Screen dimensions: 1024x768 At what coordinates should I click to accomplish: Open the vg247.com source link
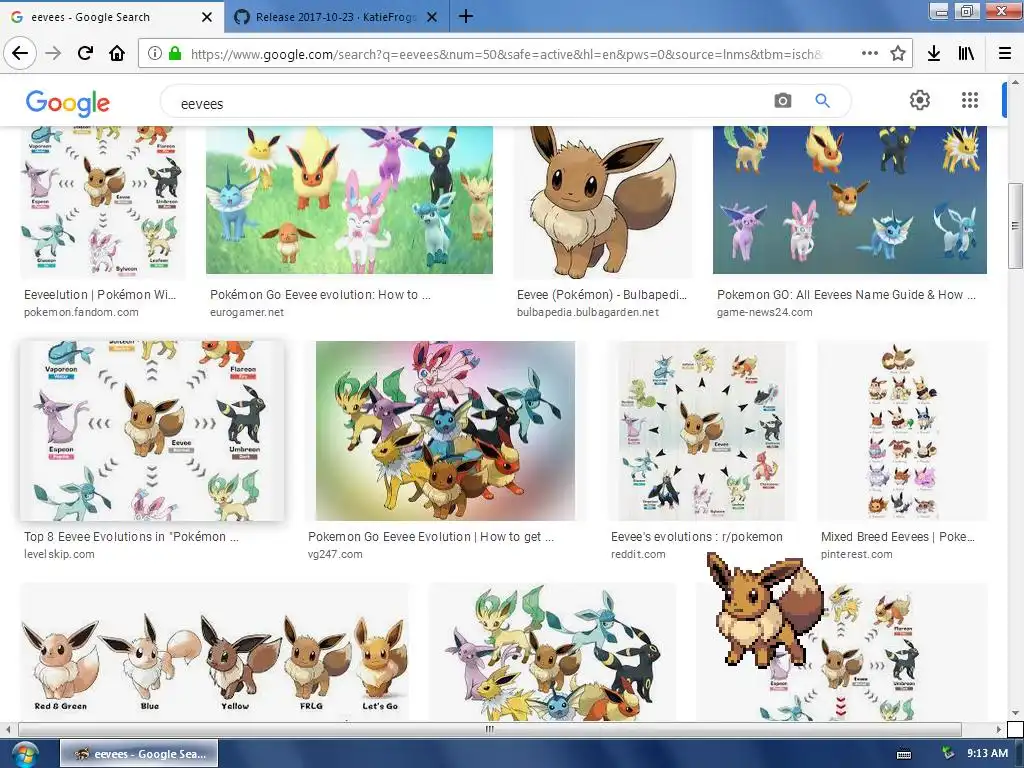point(335,554)
